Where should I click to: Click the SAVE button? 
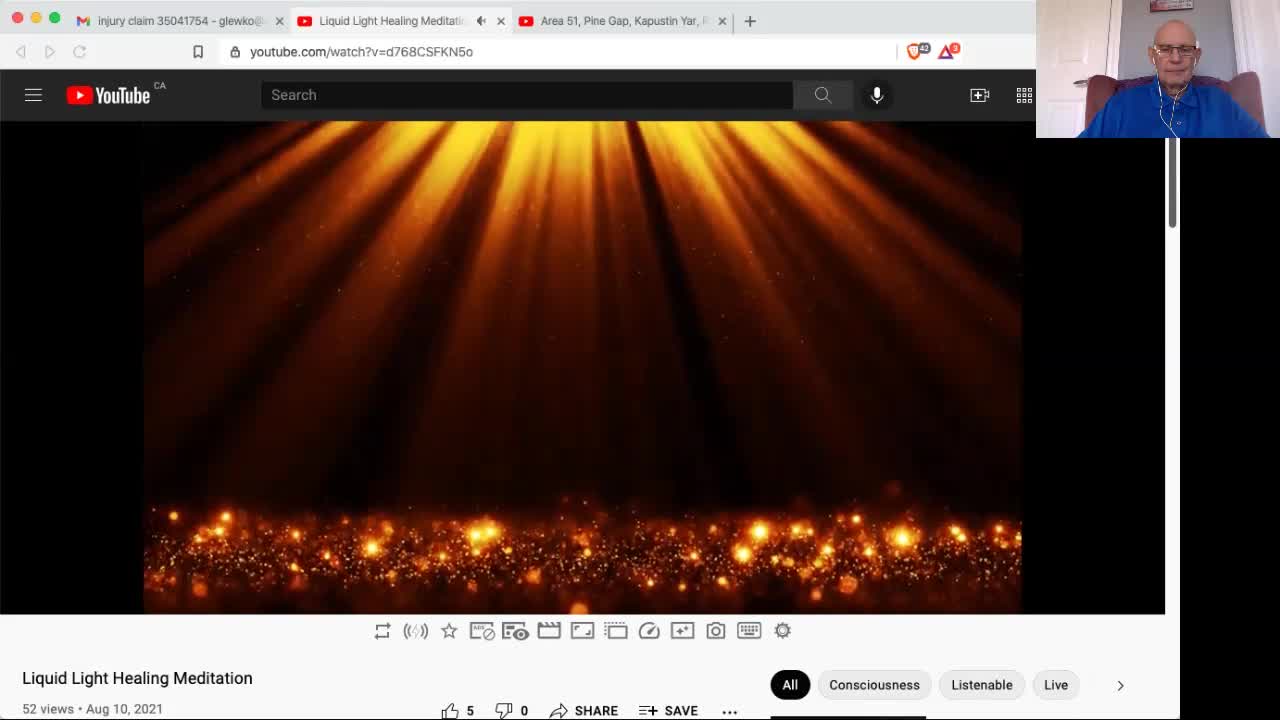pyautogui.click(x=668, y=711)
